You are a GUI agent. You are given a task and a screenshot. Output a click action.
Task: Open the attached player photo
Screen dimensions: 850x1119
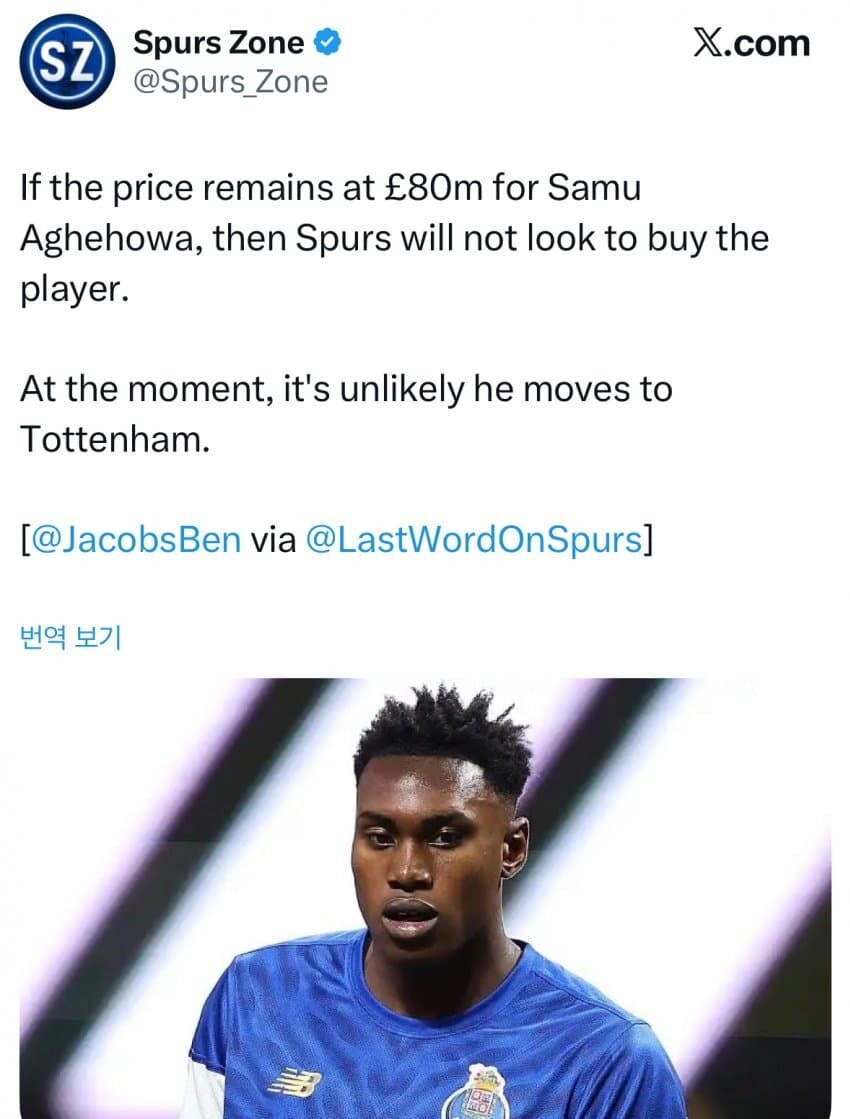point(425,898)
